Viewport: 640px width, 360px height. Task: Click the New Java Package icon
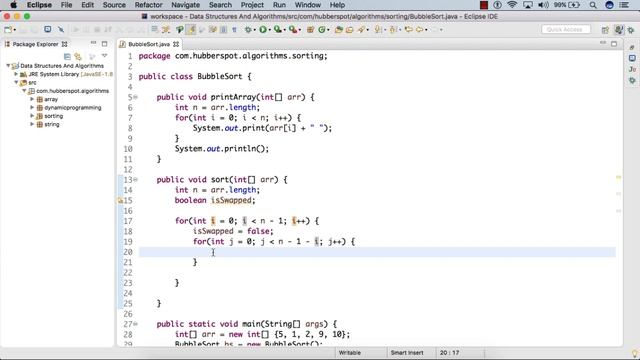pos(310,29)
